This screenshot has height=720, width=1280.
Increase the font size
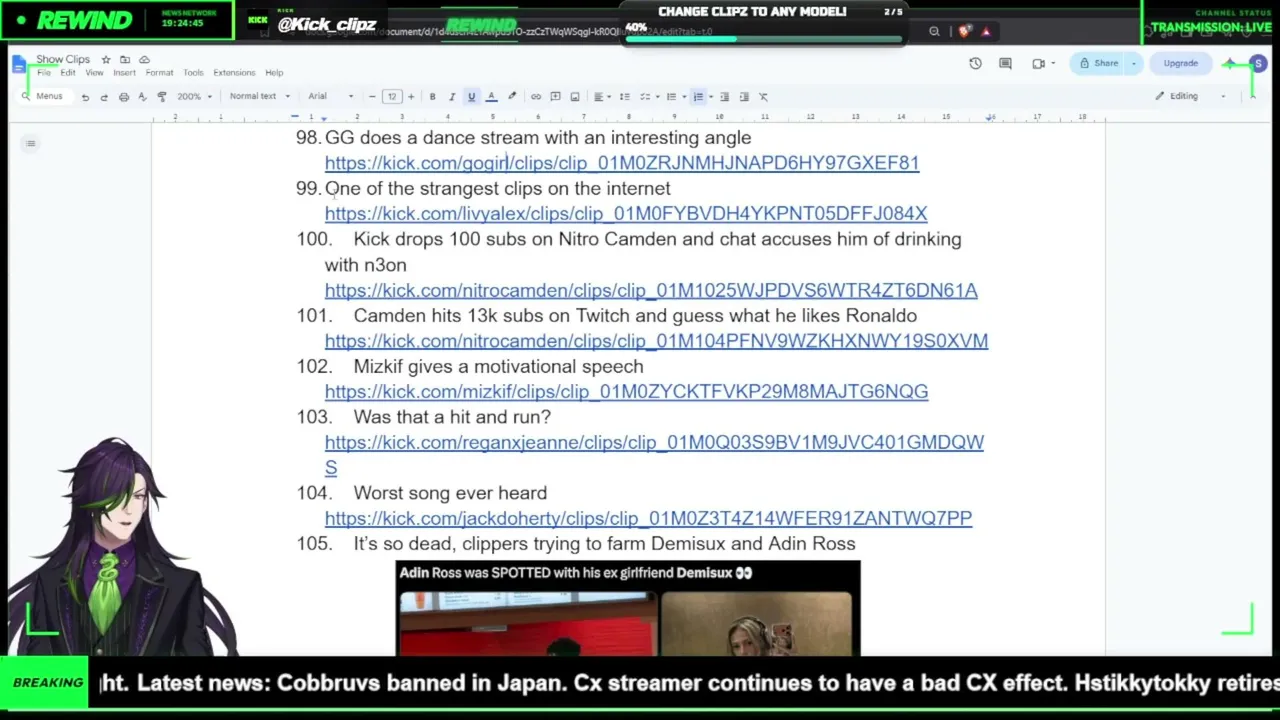410,97
